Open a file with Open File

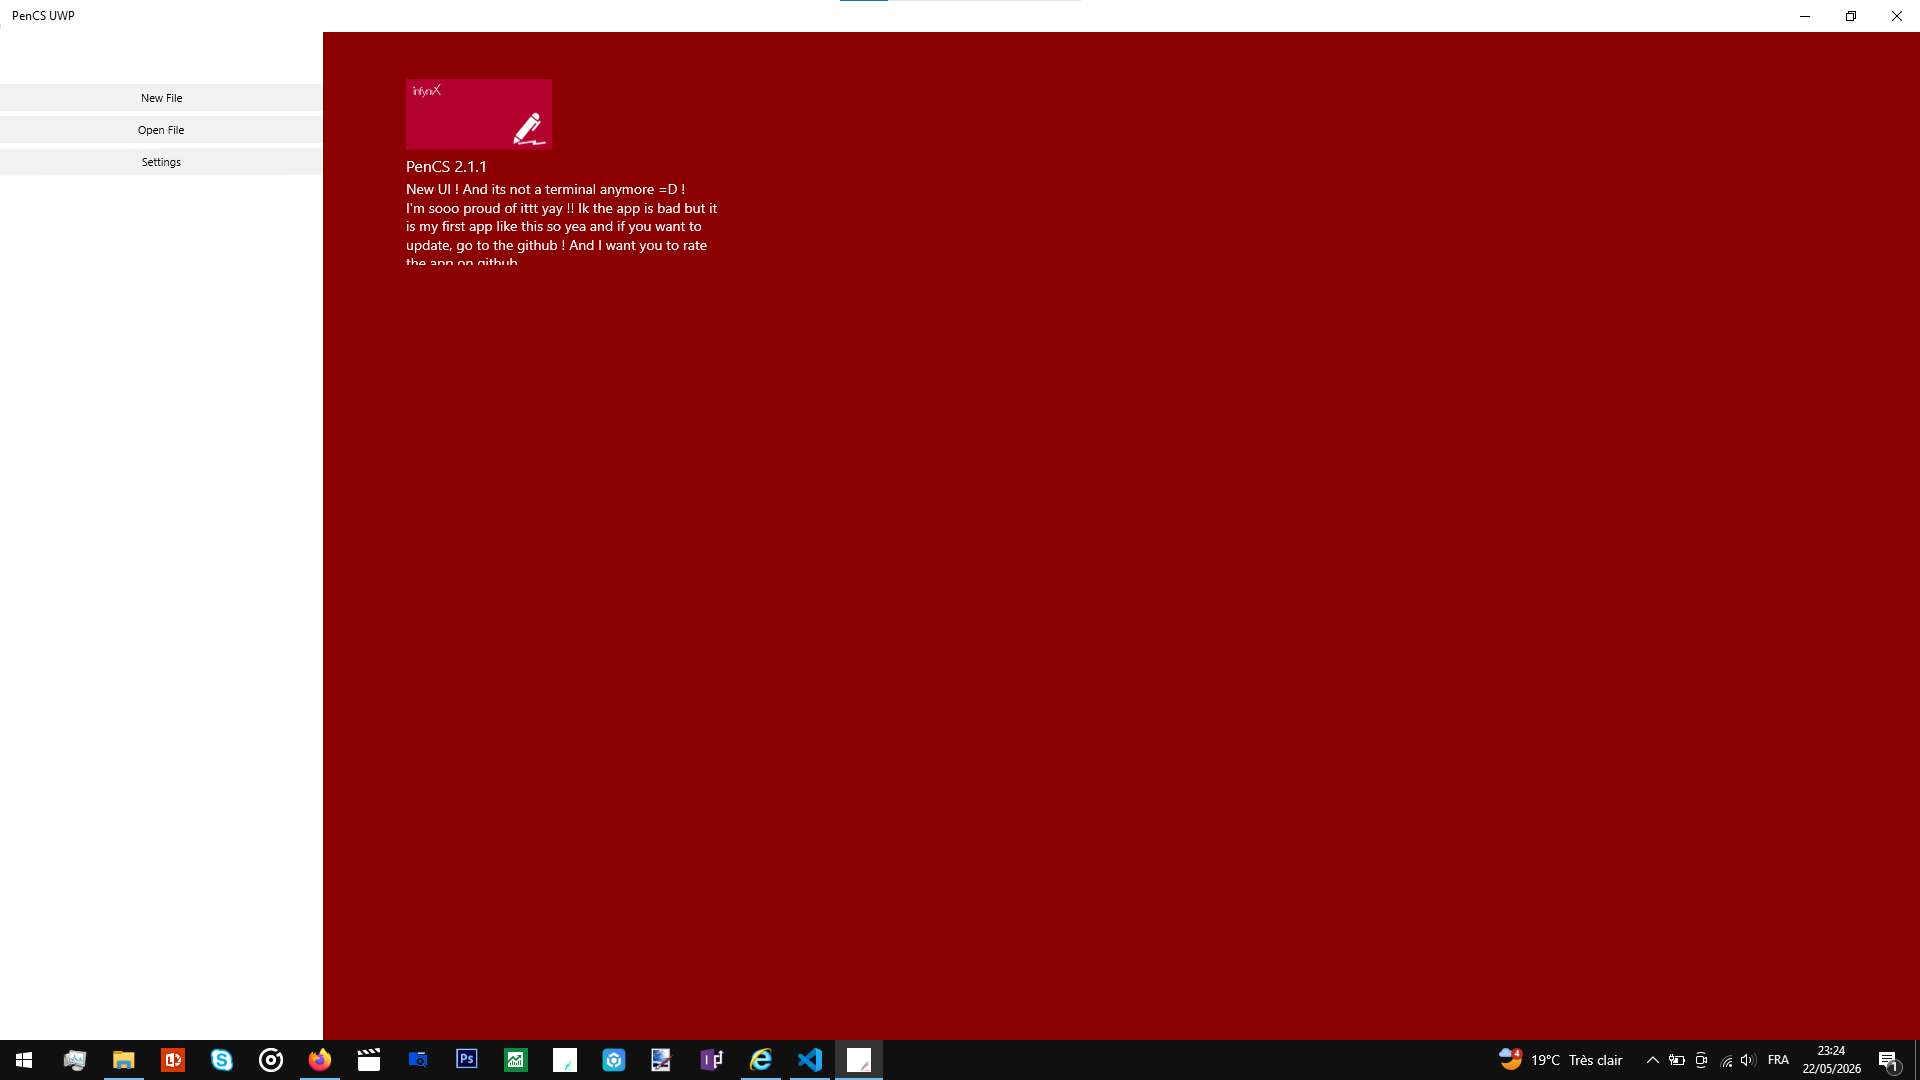pos(161,130)
